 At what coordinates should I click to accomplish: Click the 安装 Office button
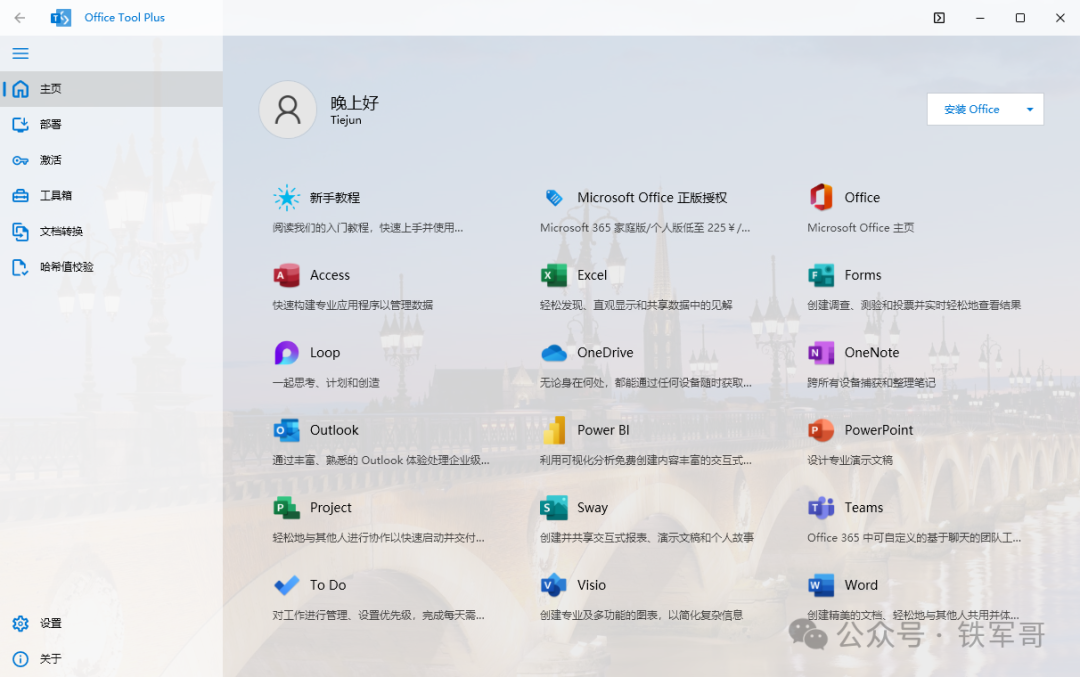[x=971, y=110]
